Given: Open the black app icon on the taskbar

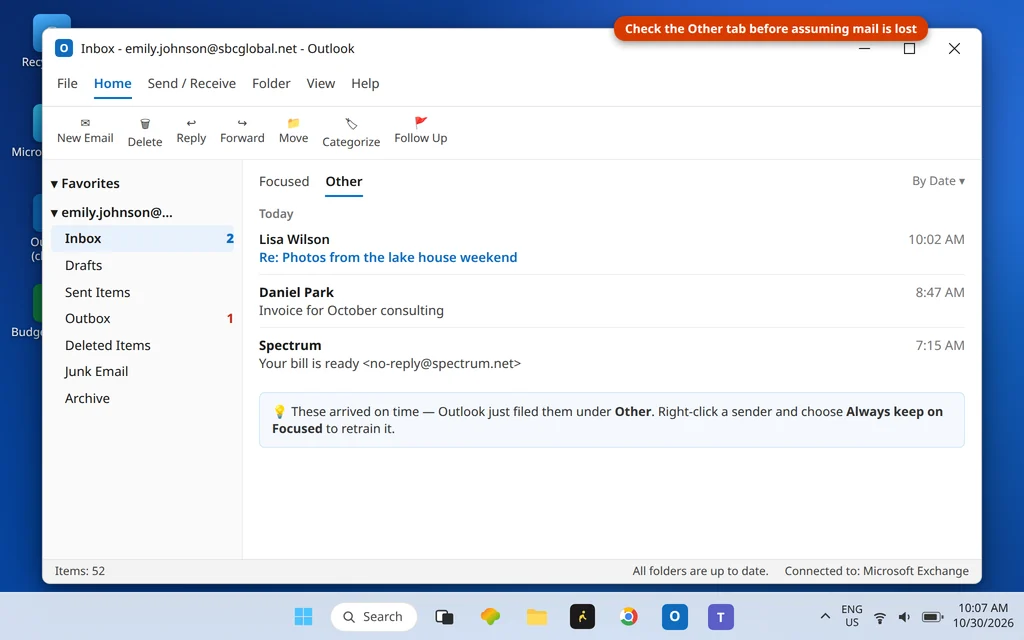Looking at the screenshot, I should click(583, 616).
